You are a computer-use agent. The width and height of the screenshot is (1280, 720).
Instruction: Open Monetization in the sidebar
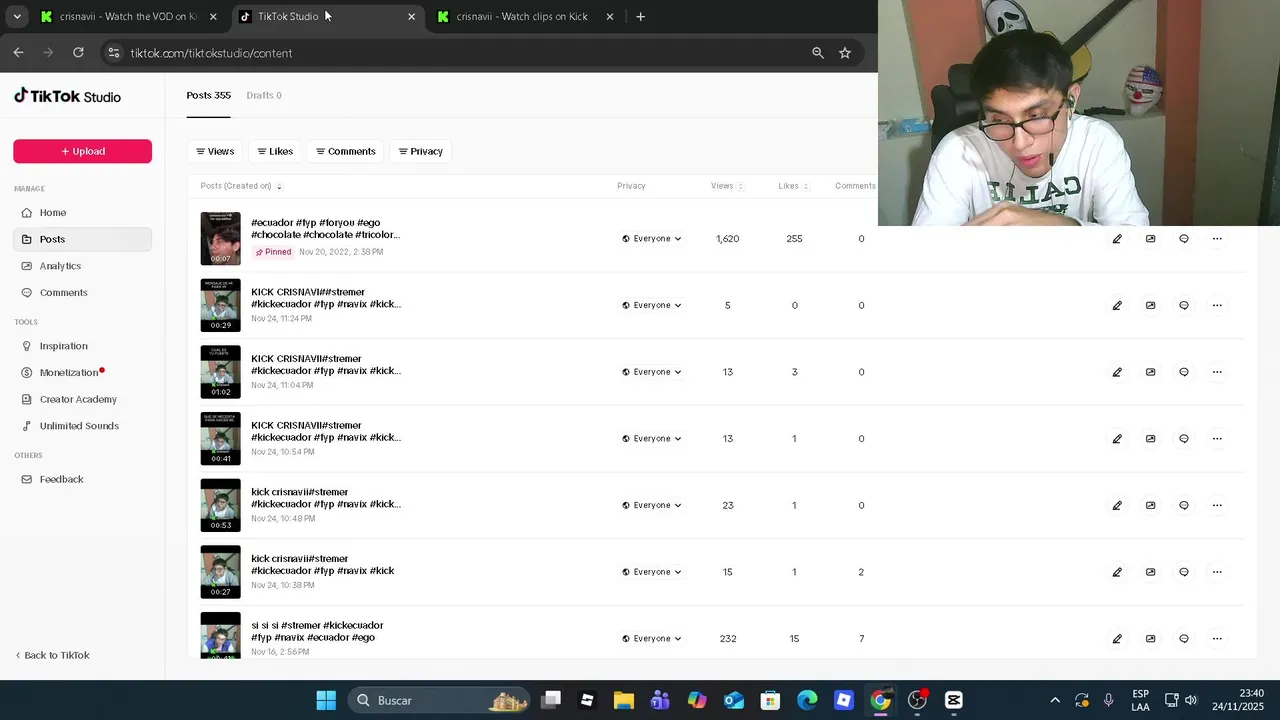click(x=82, y=373)
